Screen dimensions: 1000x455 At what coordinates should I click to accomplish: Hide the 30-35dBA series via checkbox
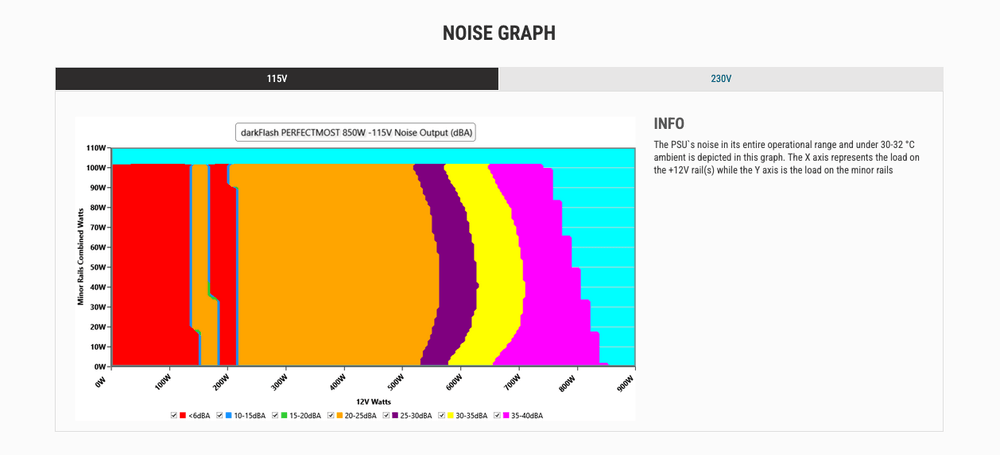pyautogui.click(x=440, y=414)
